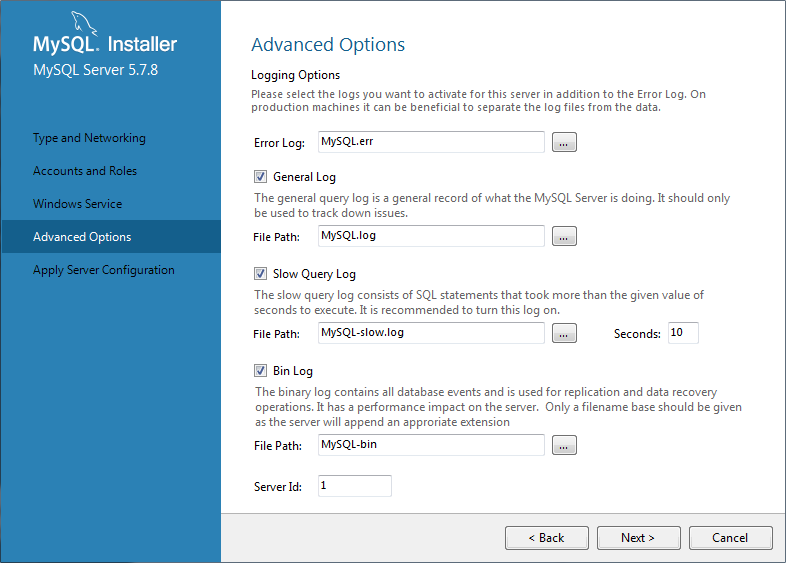The image size is (786, 563).
Task: Cancel the installer configuration
Action: click(730, 538)
